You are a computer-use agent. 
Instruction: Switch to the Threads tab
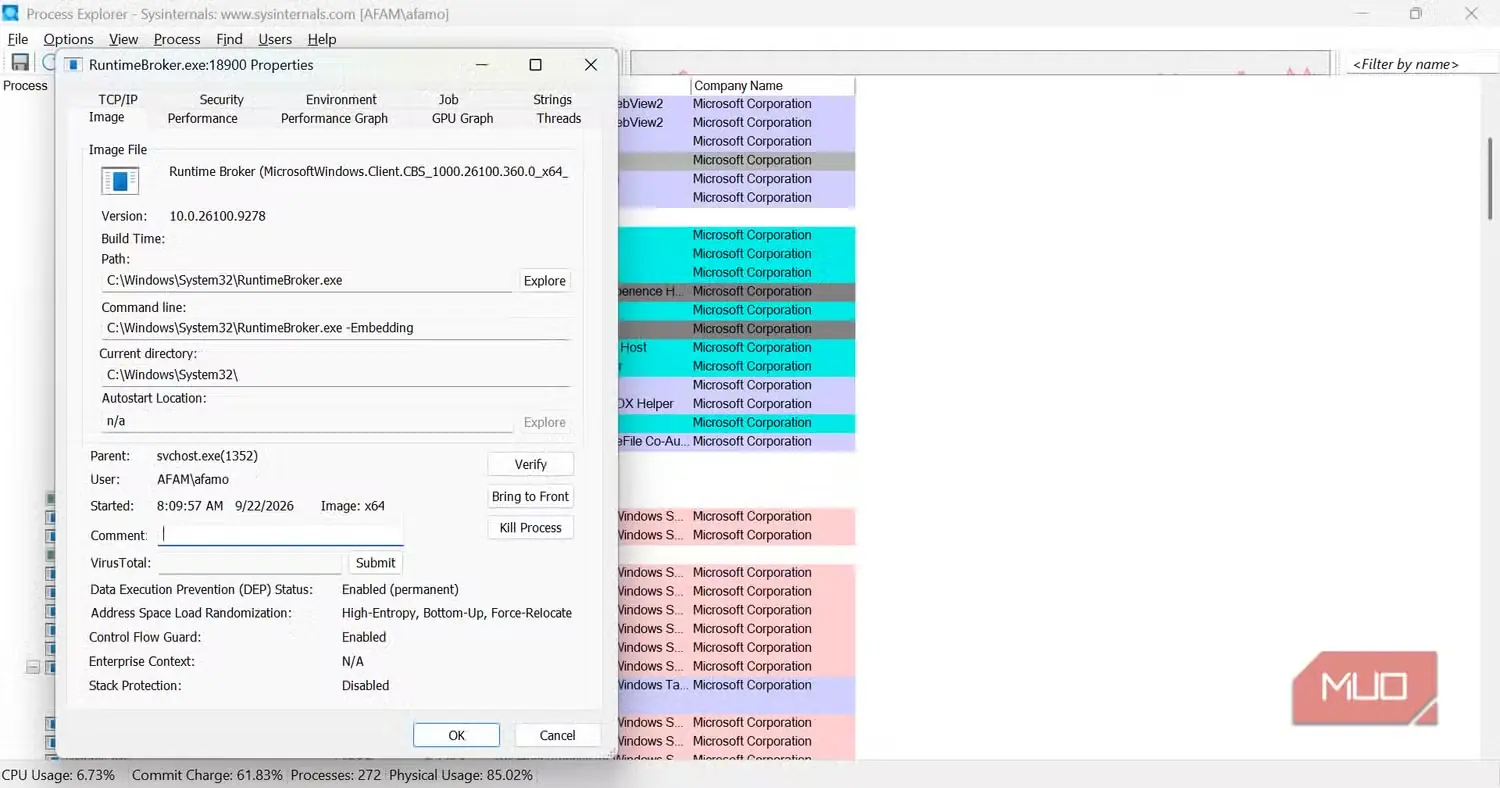[x=558, y=118]
